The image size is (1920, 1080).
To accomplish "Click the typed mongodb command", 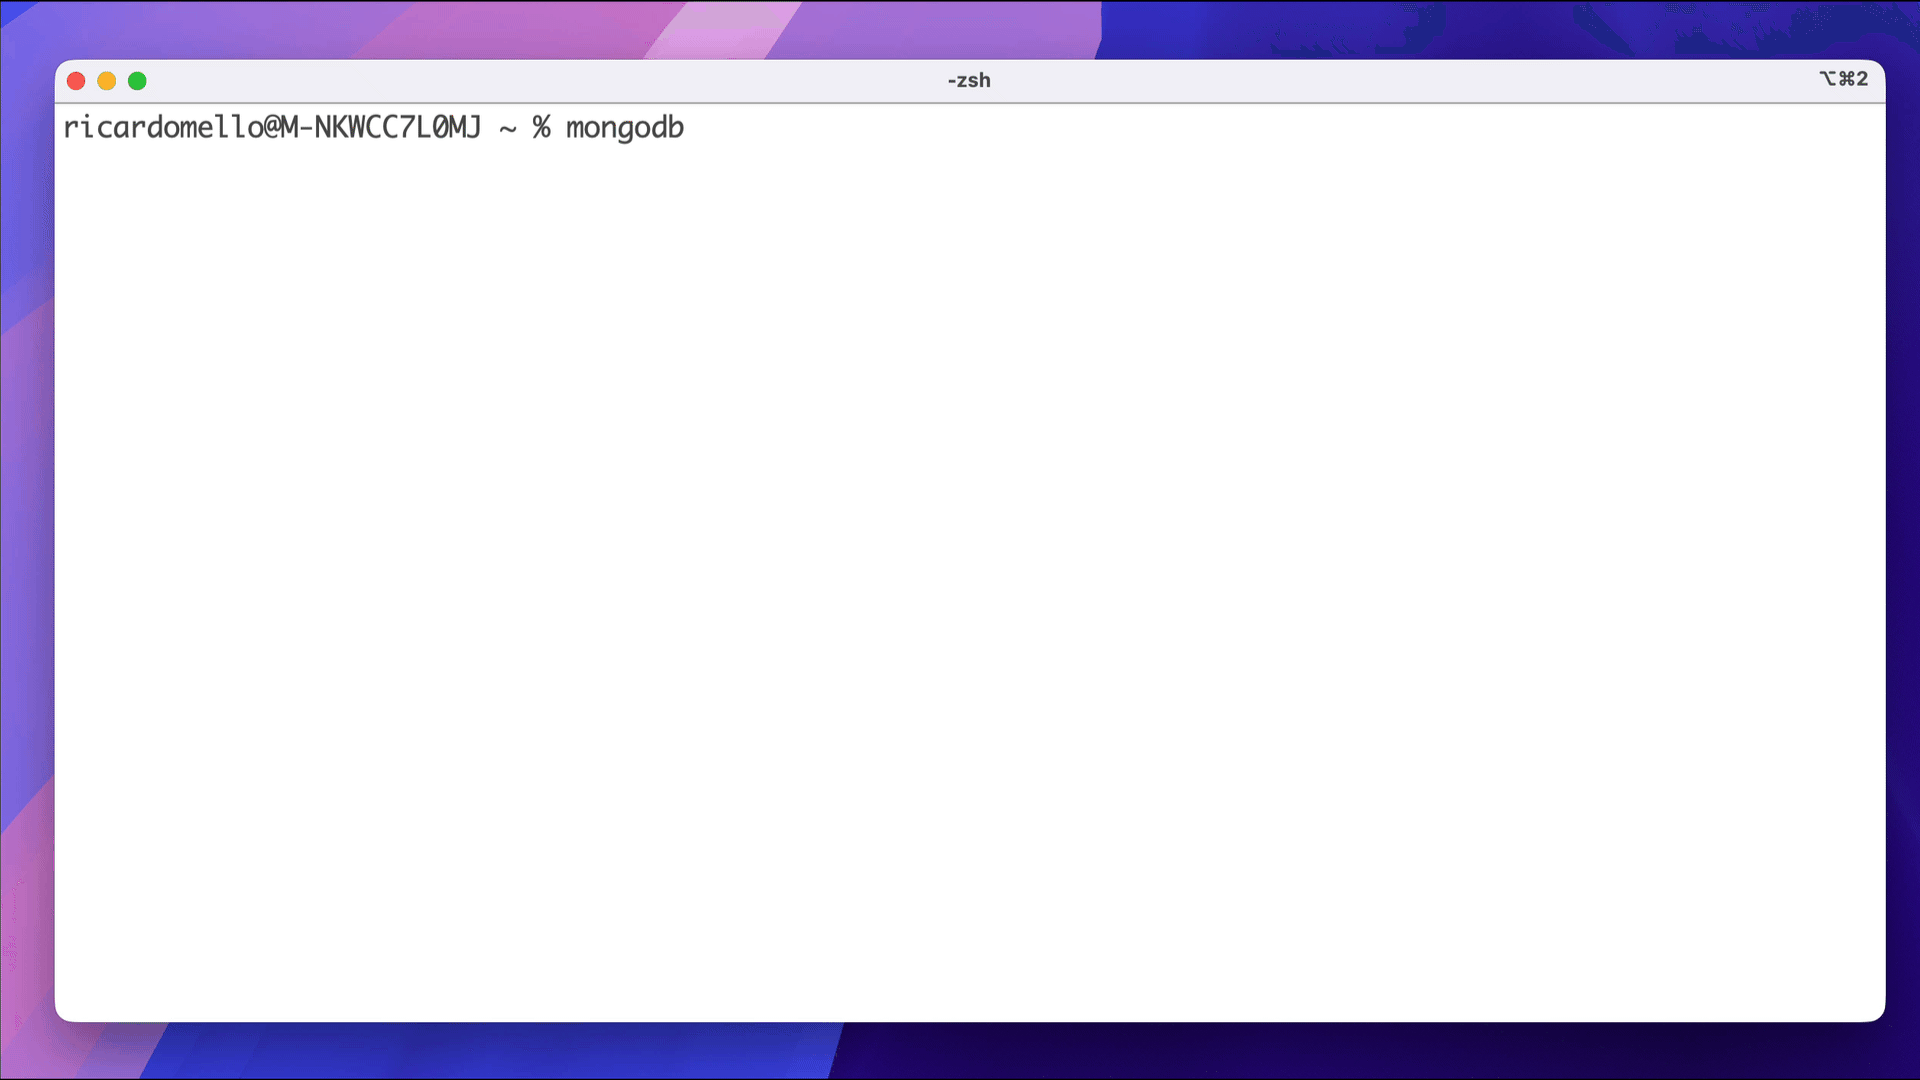I will click(625, 128).
